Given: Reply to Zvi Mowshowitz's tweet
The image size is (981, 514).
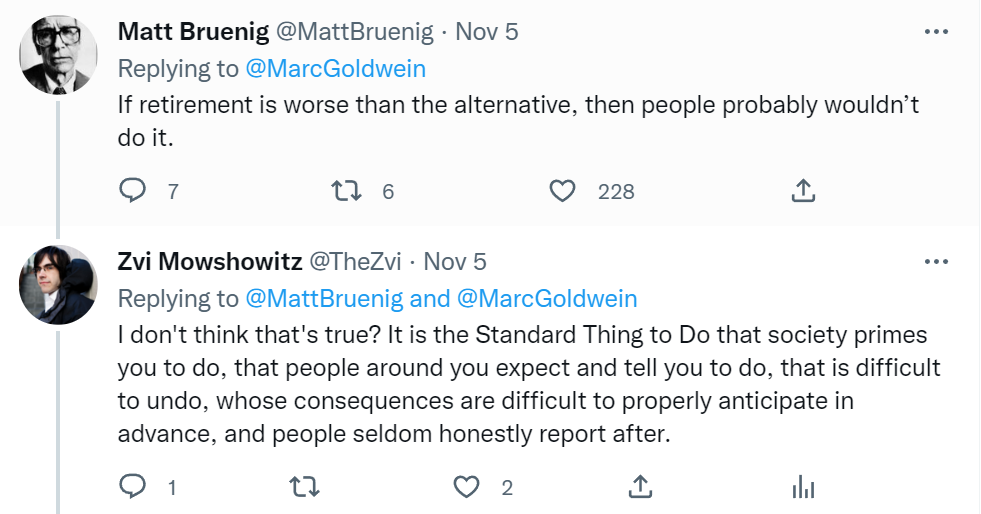Looking at the screenshot, I should click(x=133, y=487).
